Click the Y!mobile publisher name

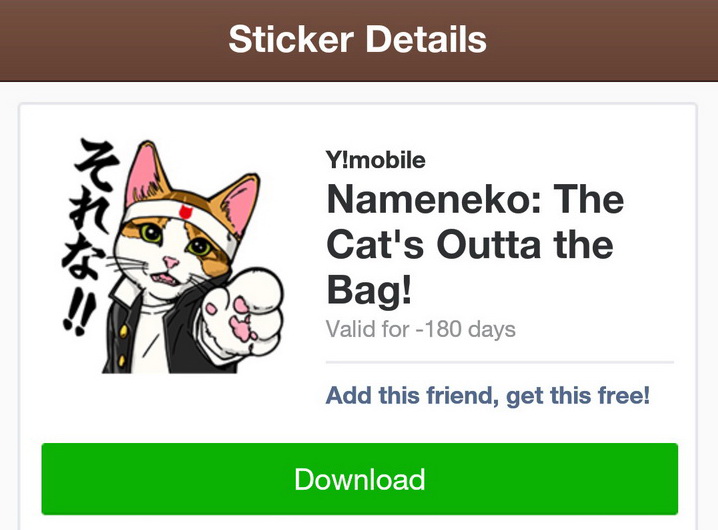(x=375, y=160)
